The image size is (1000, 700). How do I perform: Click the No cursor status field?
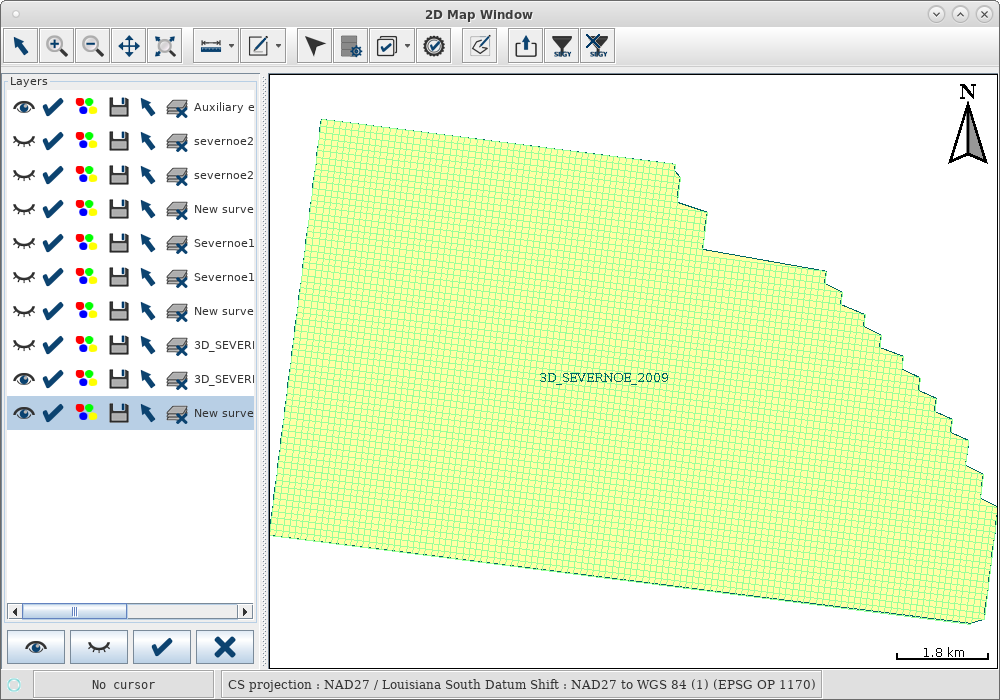pyautogui.click(x=124, y=685)
